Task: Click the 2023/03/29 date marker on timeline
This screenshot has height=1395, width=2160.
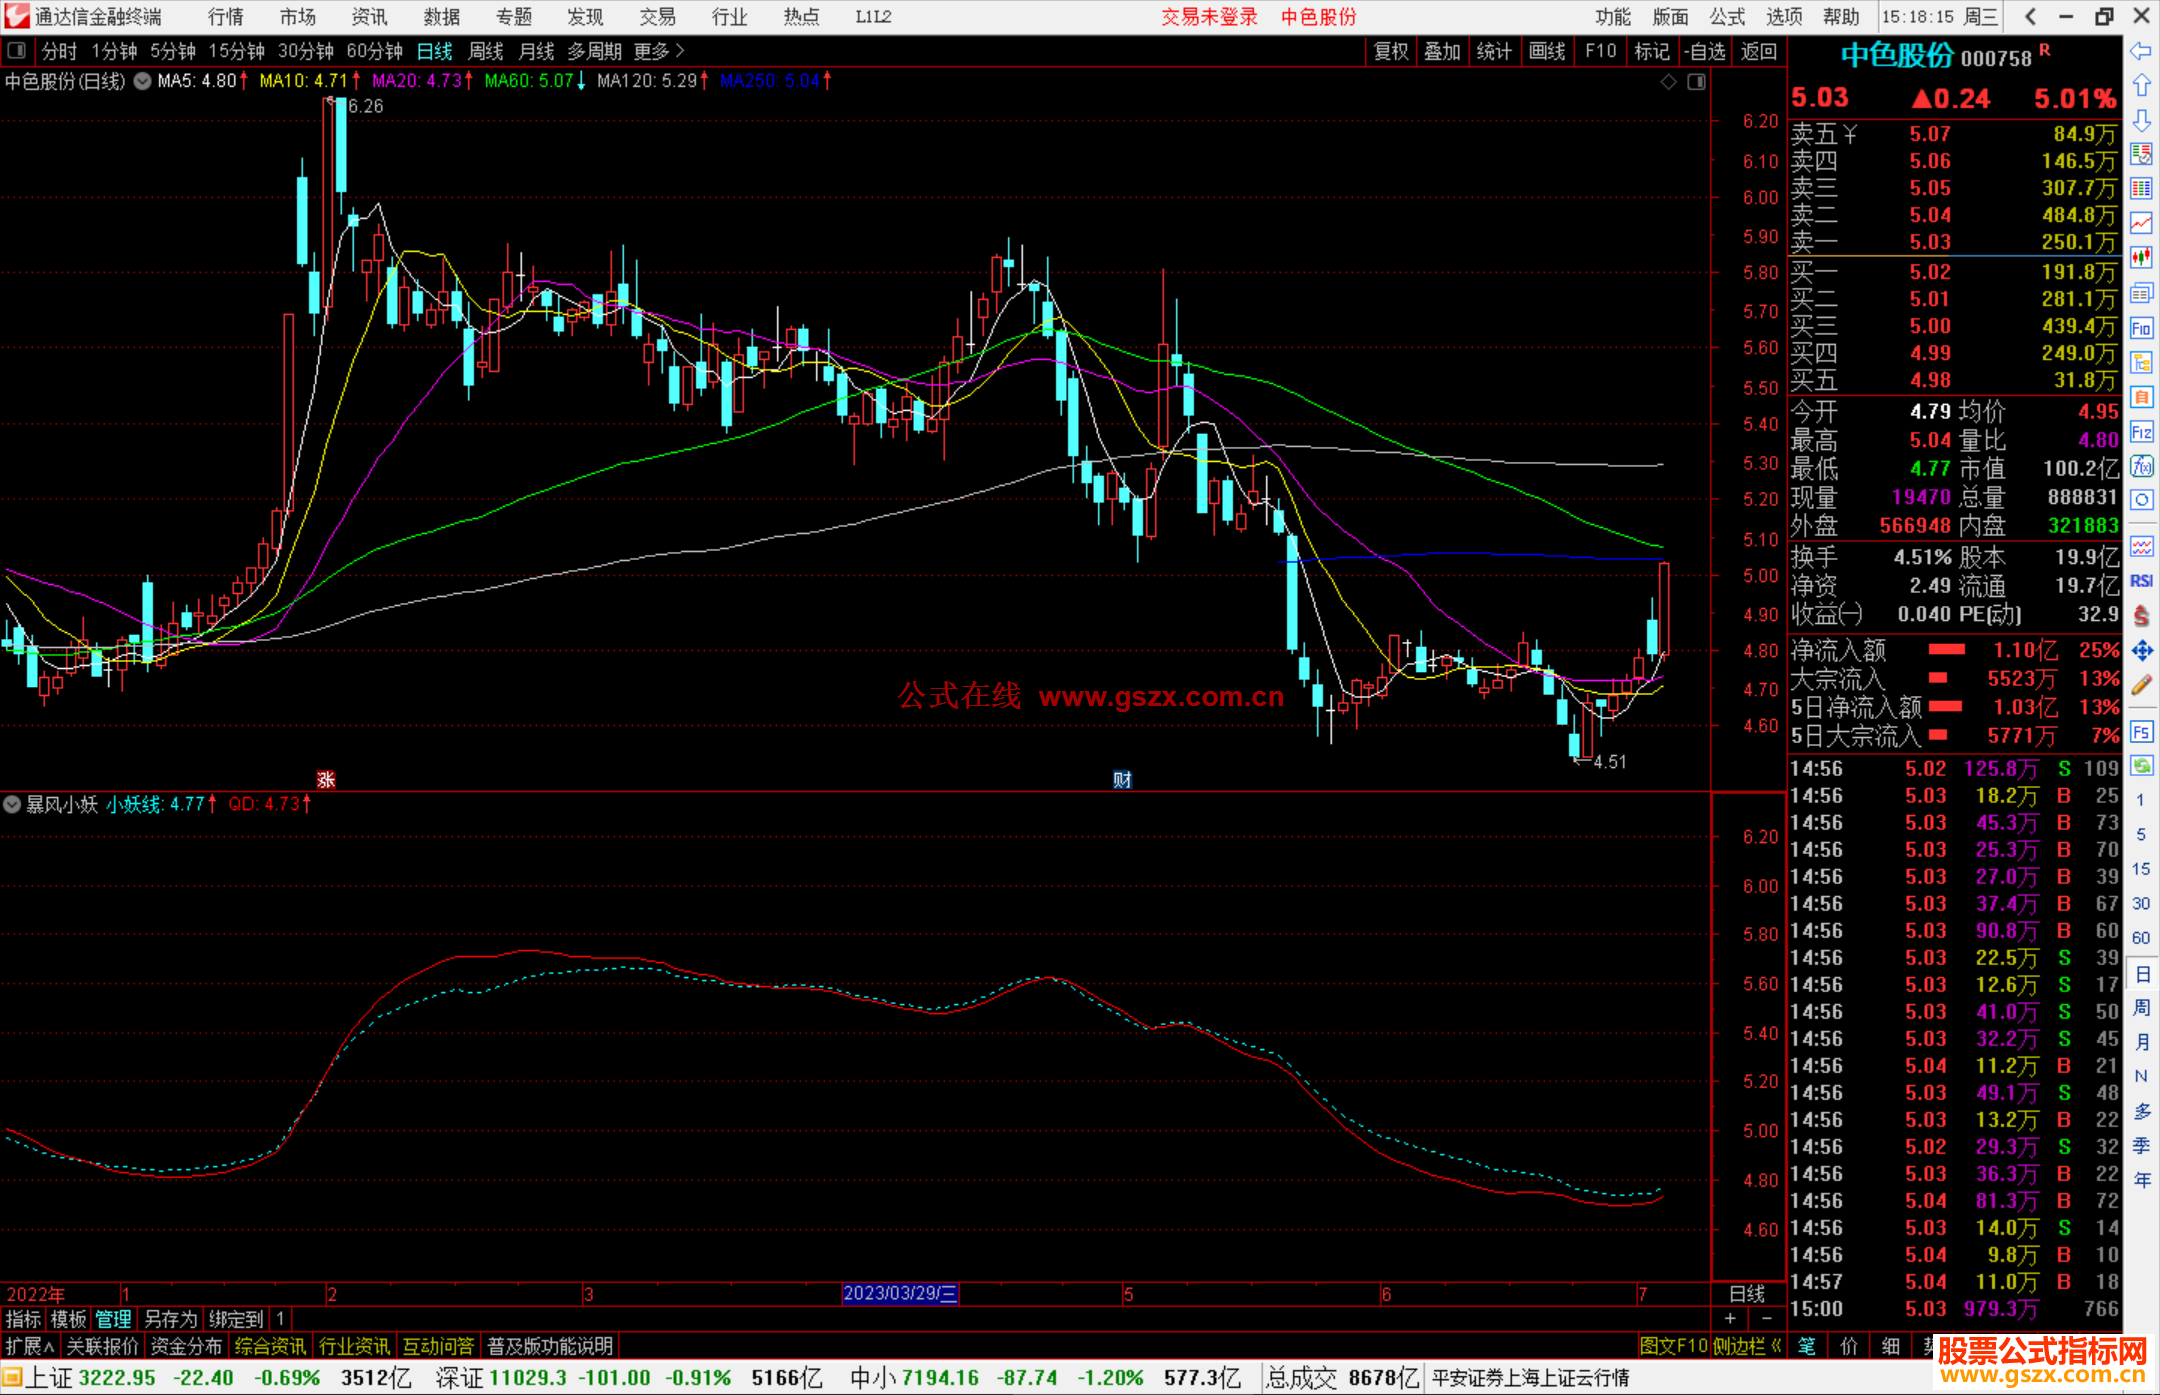Action: (x=899, y=1293)
